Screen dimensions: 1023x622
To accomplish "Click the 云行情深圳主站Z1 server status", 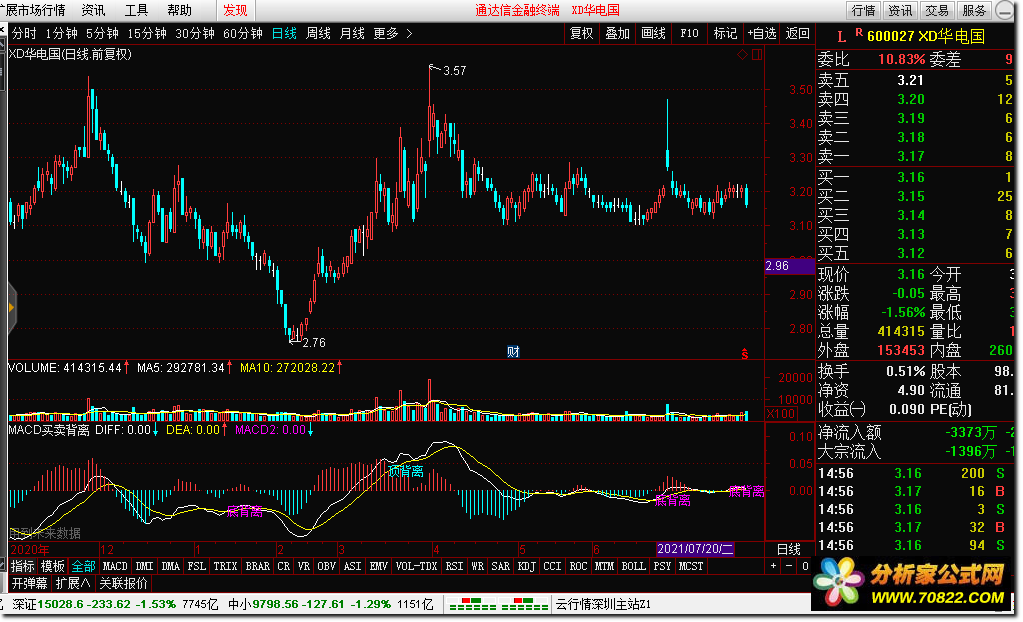I will point(603,604).
